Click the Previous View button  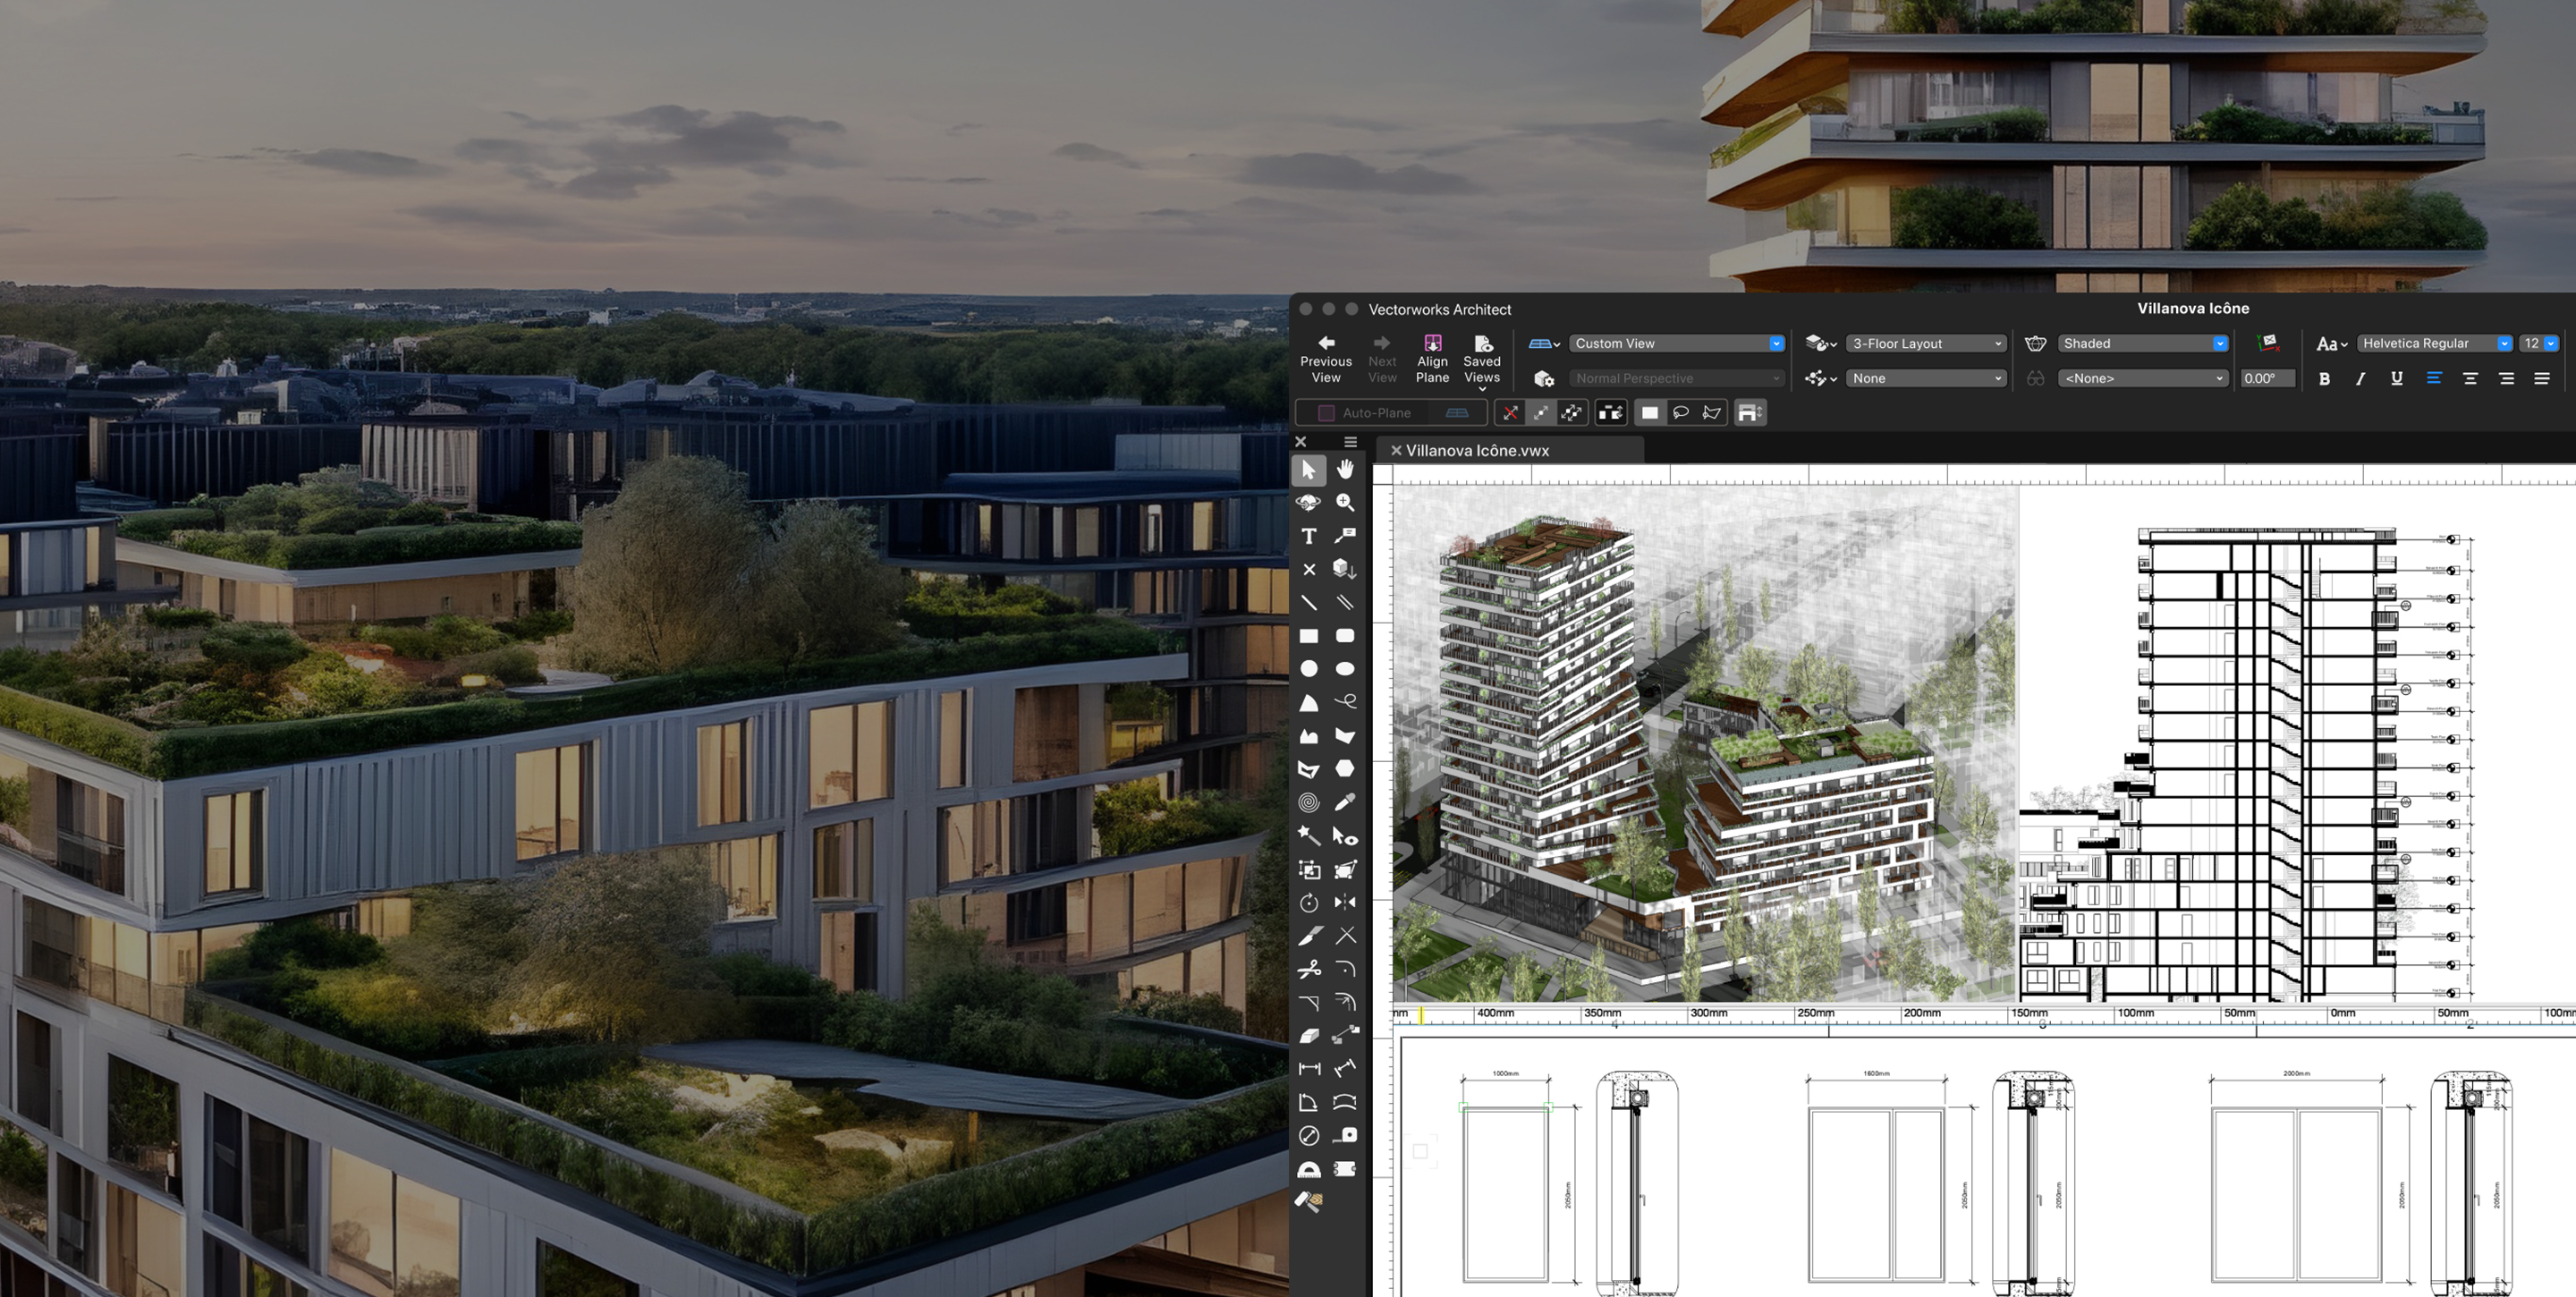1326,359
